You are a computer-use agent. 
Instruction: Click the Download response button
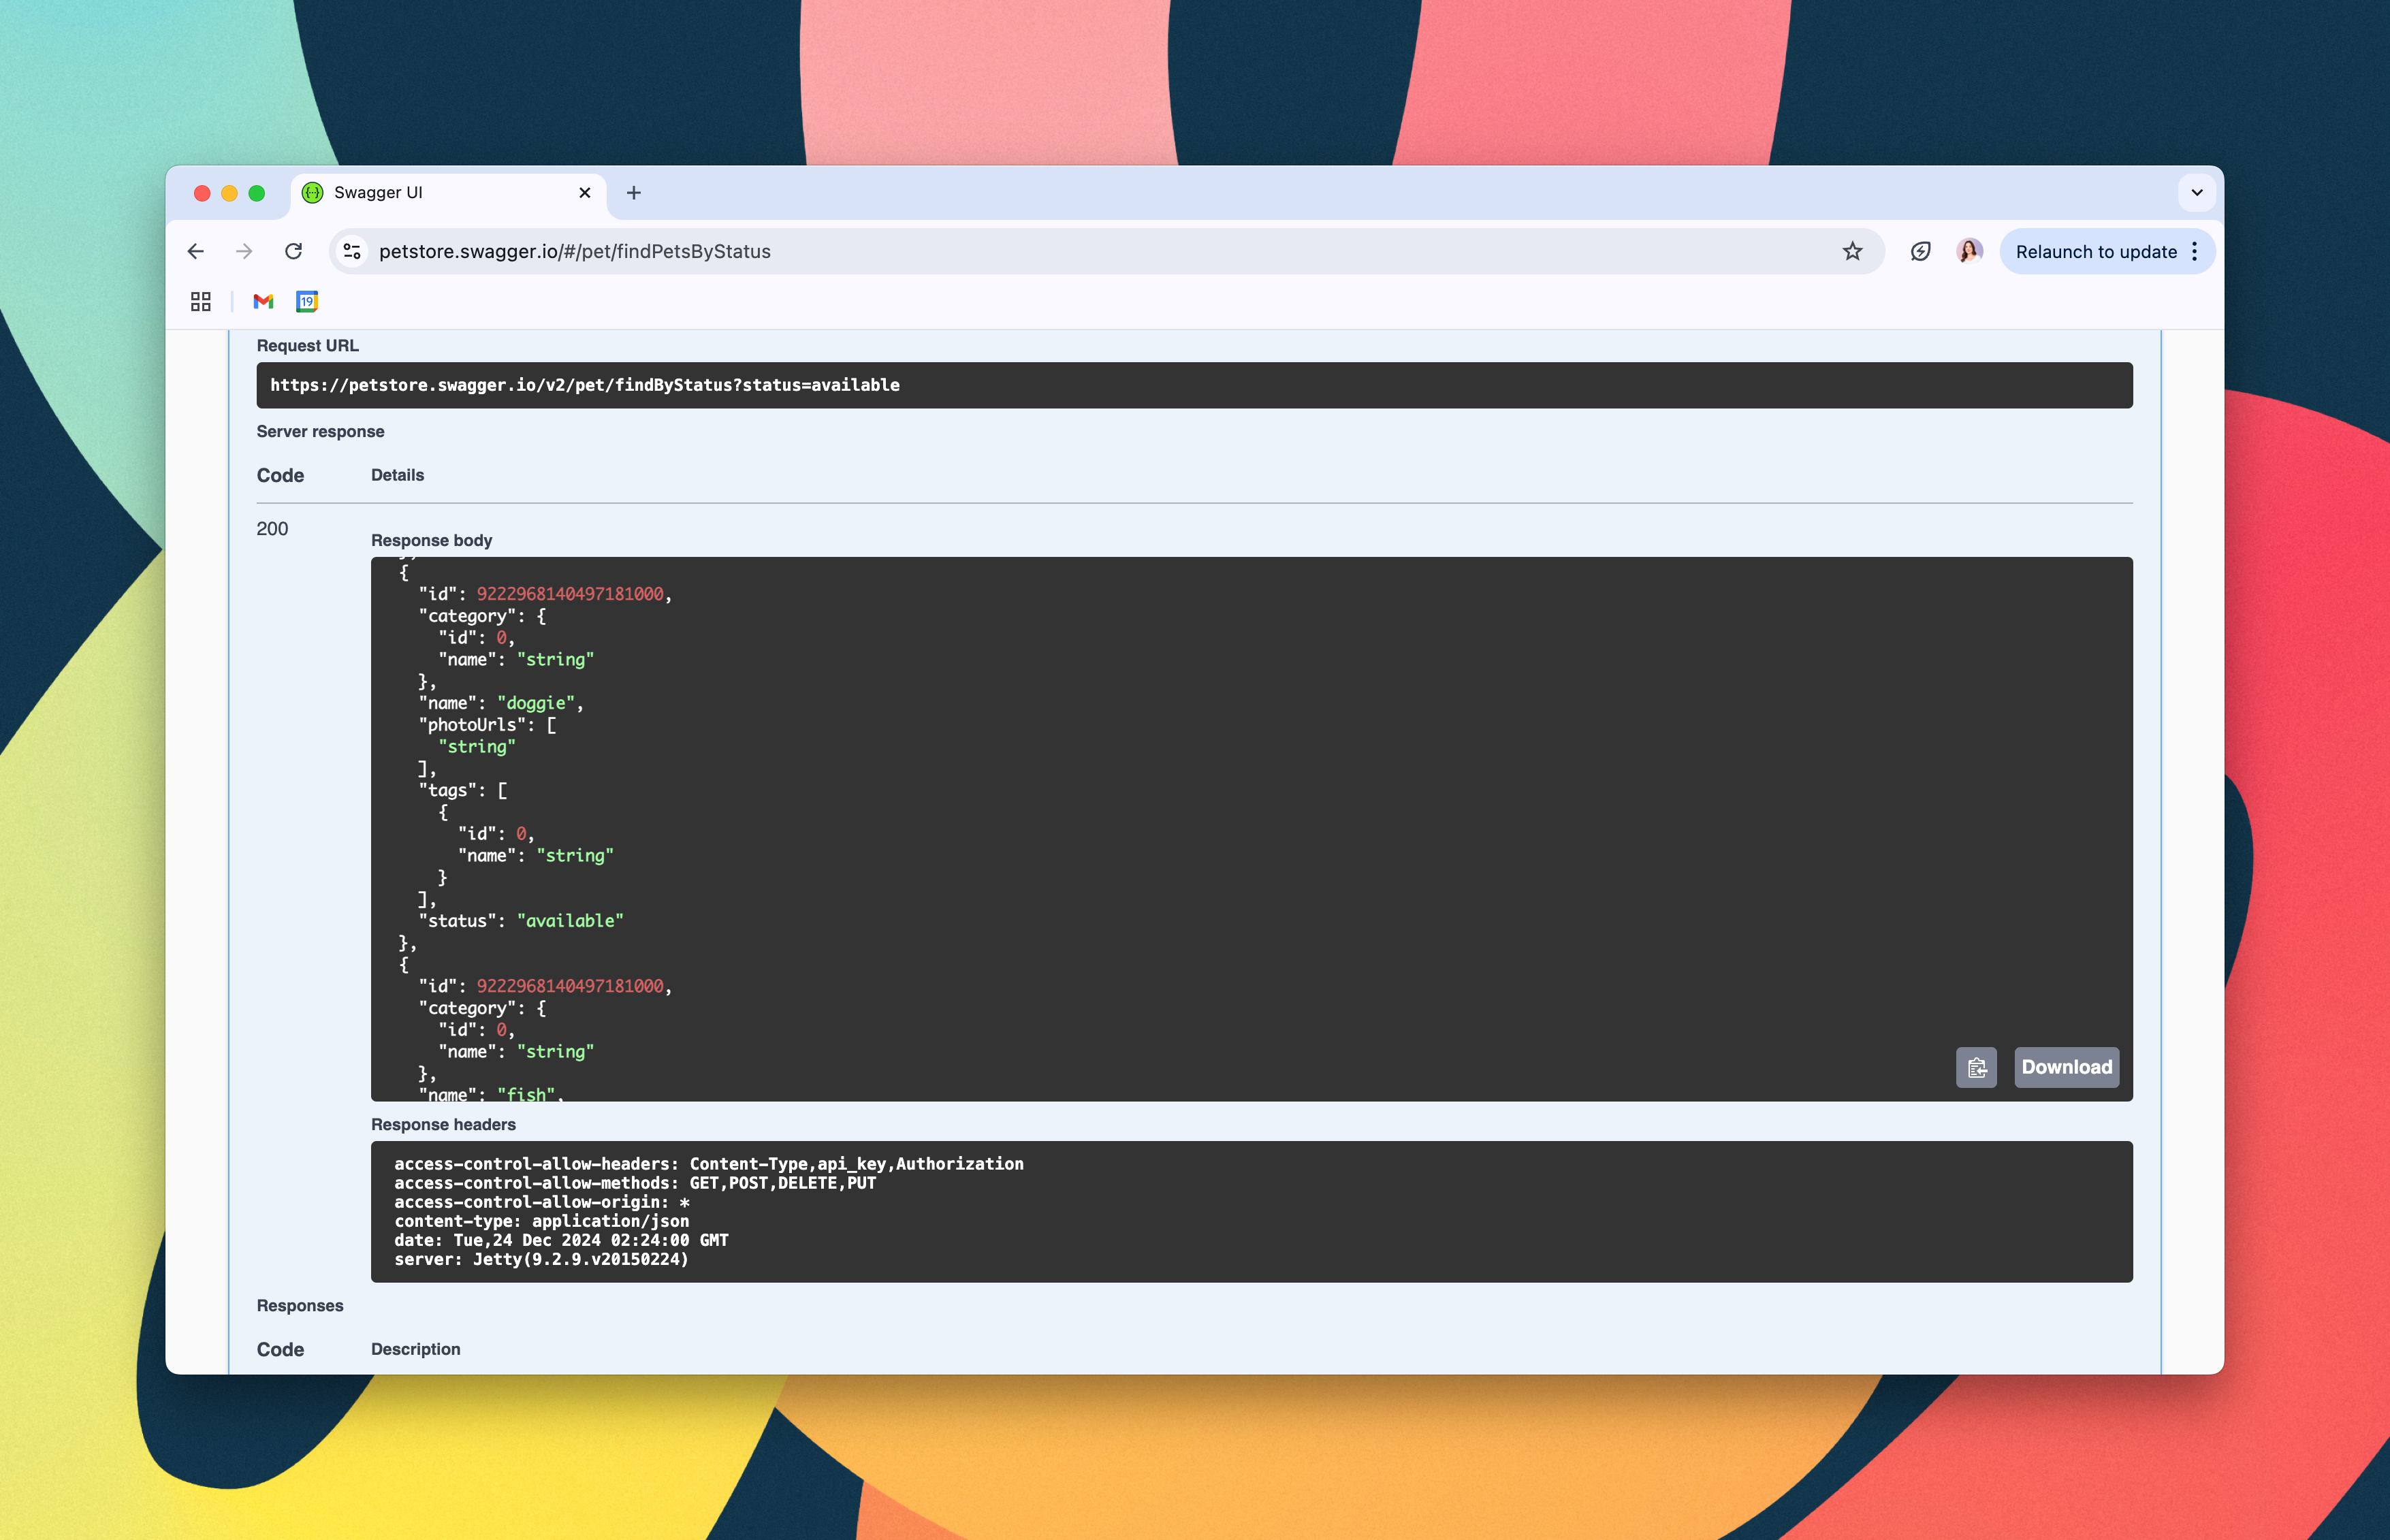2066,1067
